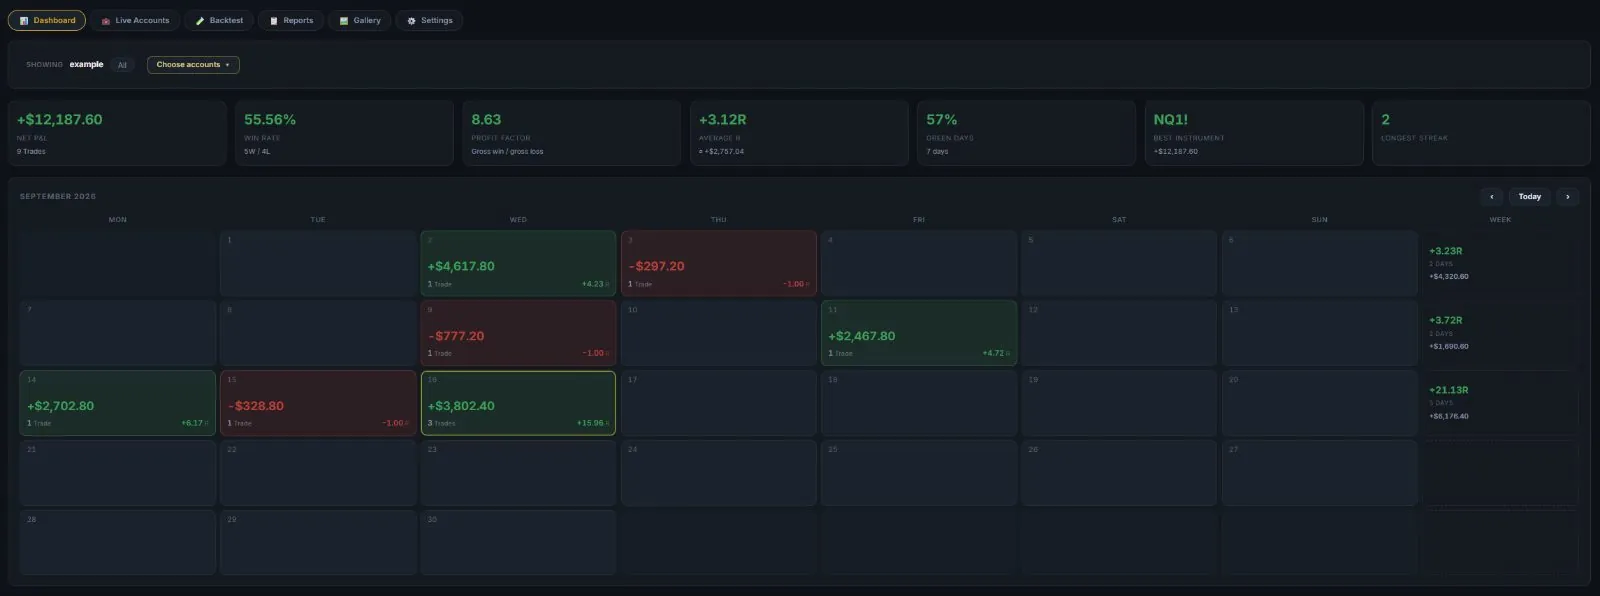Select the empty September 1 day cell
The width and height of the screenshot is (1600, 596).
coord(318,264)
